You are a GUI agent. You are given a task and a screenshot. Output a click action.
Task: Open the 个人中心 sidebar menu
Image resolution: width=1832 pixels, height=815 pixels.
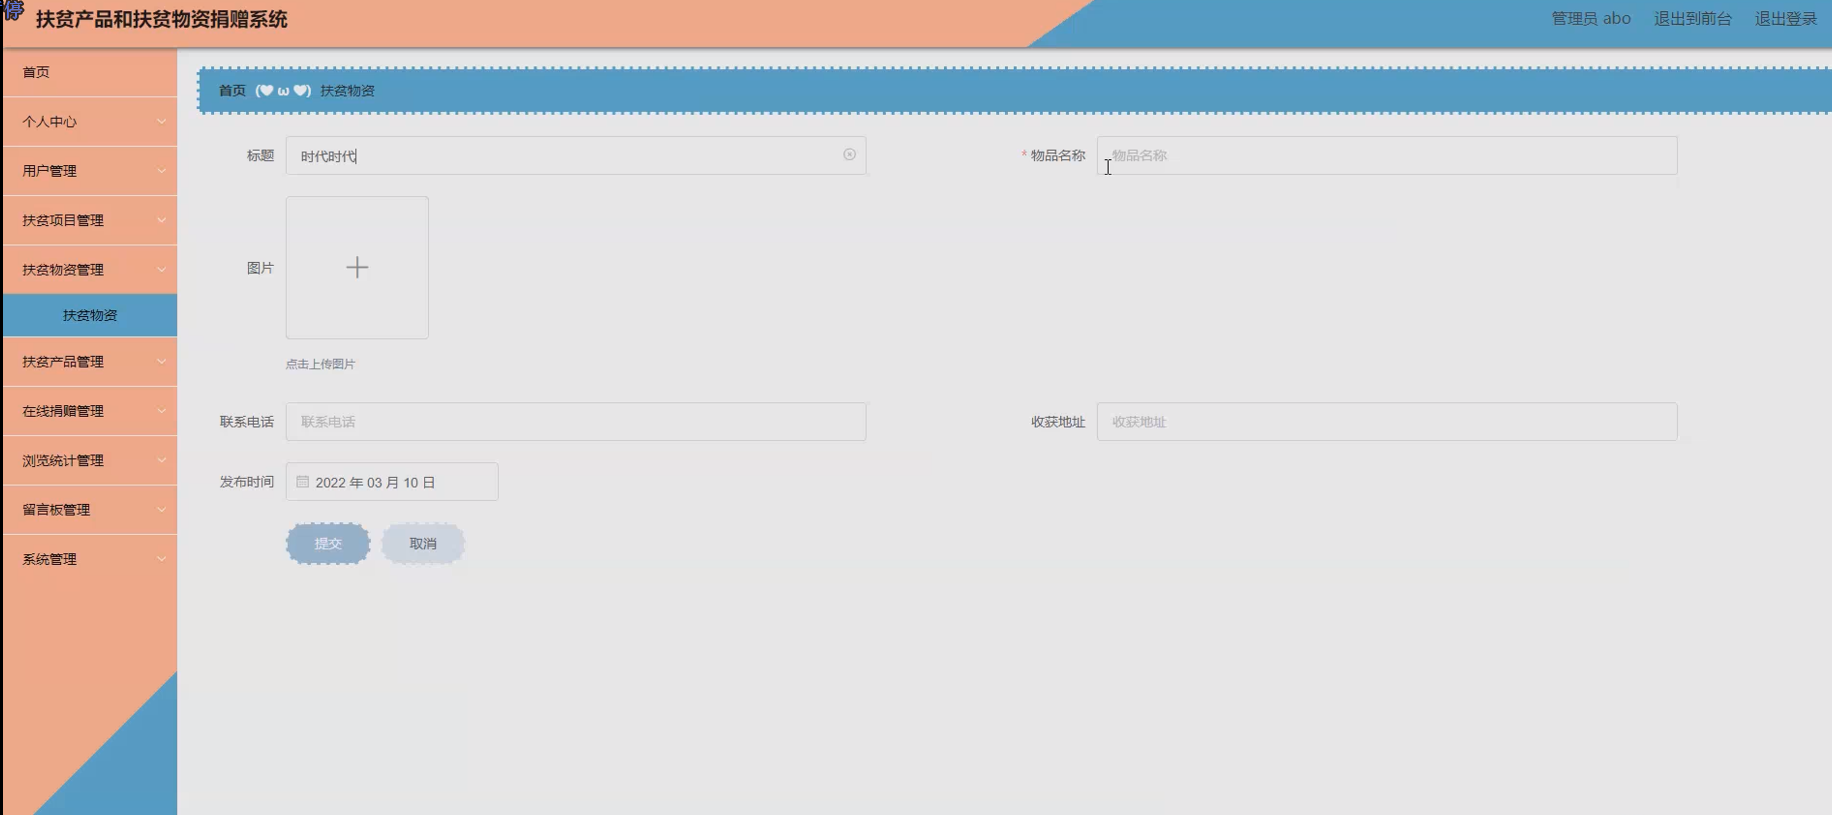tap(90, 122)
